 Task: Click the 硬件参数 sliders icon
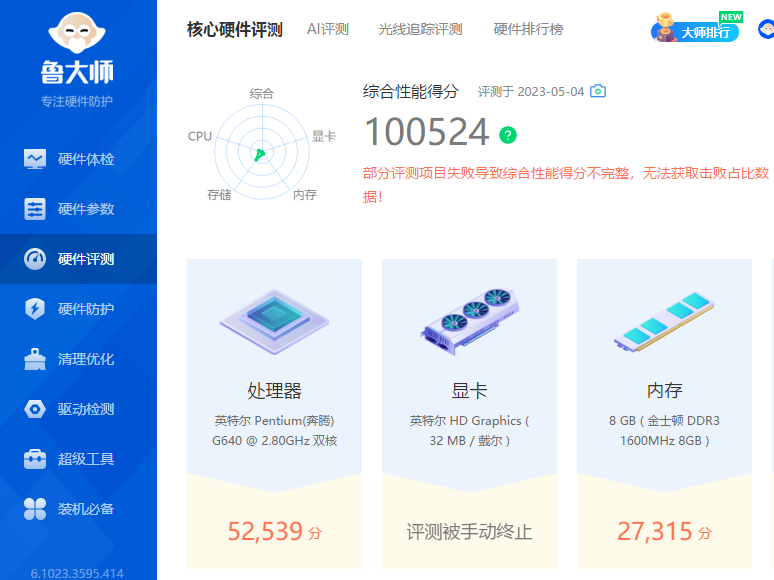click(x=35, y=209)
